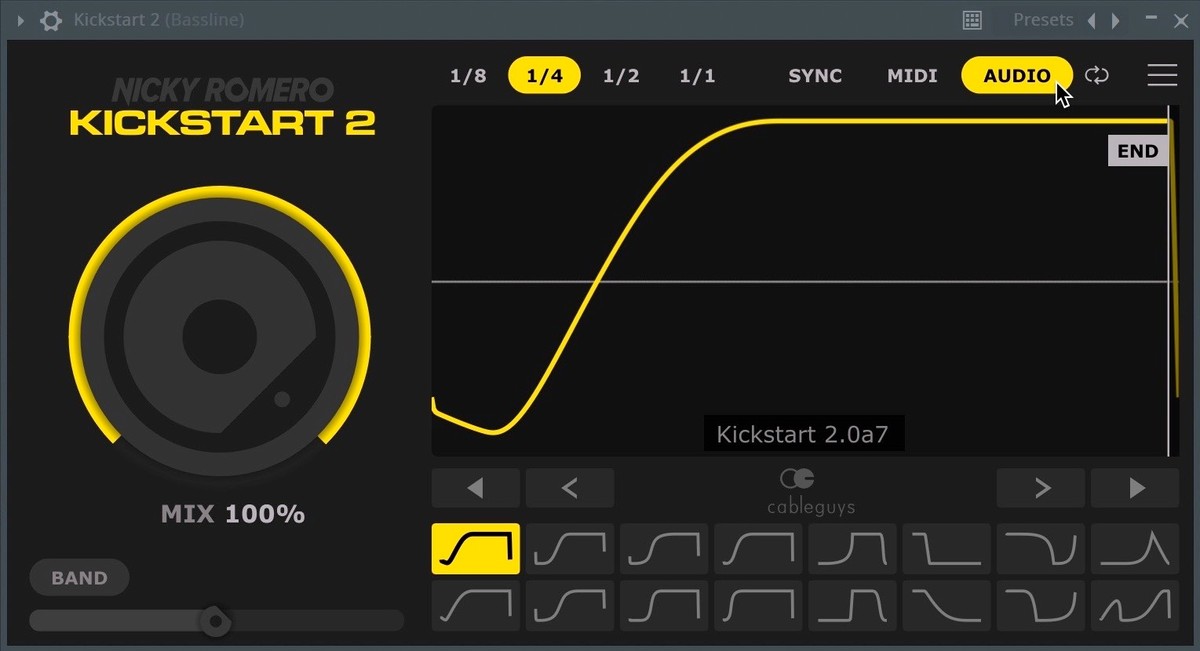The height and width of the screenshot is (651, 1200).
Task: Click the retrigger loop arrows icon
Action: pos(1097,76)
